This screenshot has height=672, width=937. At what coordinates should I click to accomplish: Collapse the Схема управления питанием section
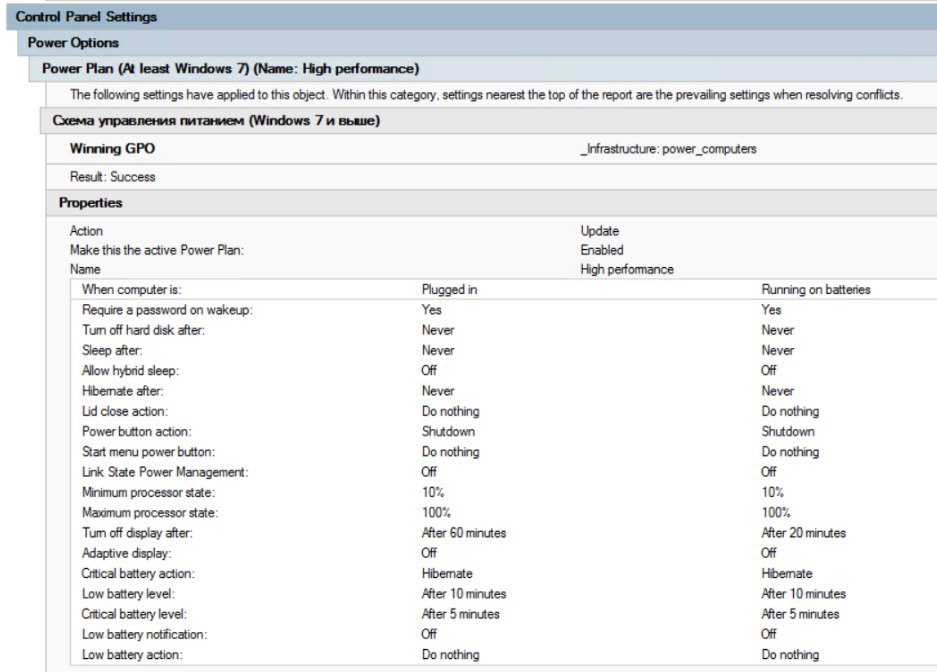(x=488, y=121)
